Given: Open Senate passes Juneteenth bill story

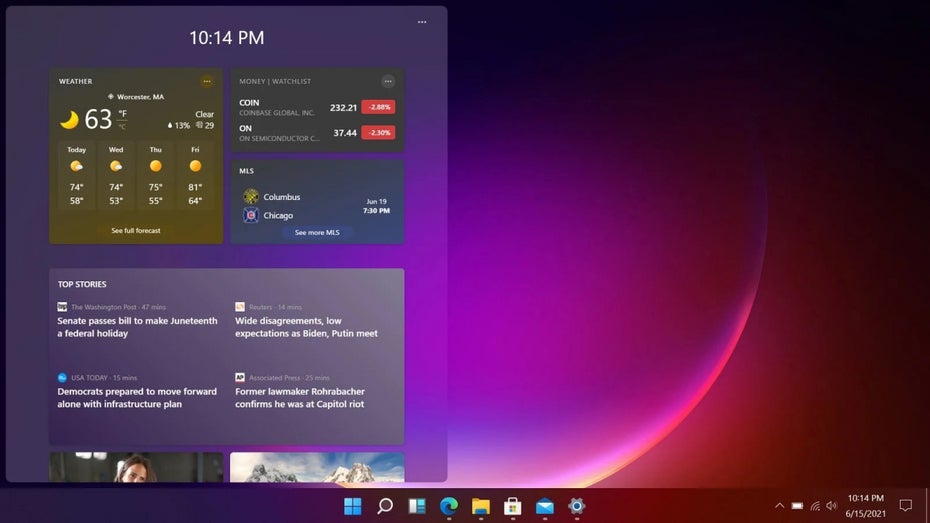Looking at the screenshot, I should (137, 327).
